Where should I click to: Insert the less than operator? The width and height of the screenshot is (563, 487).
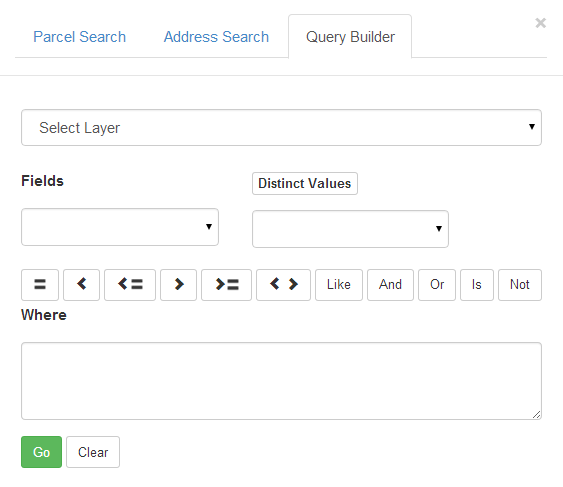[x=82, y=285]
